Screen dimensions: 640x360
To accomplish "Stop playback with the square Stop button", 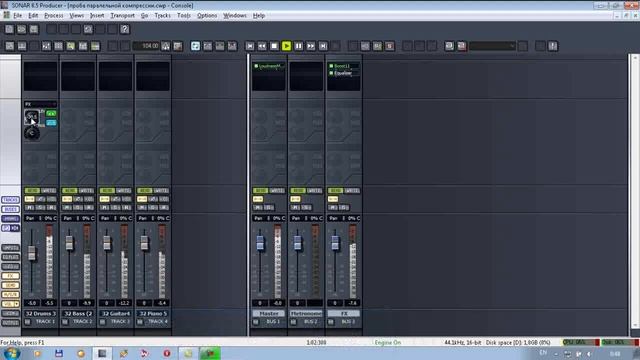I will (x=274, y=46).
